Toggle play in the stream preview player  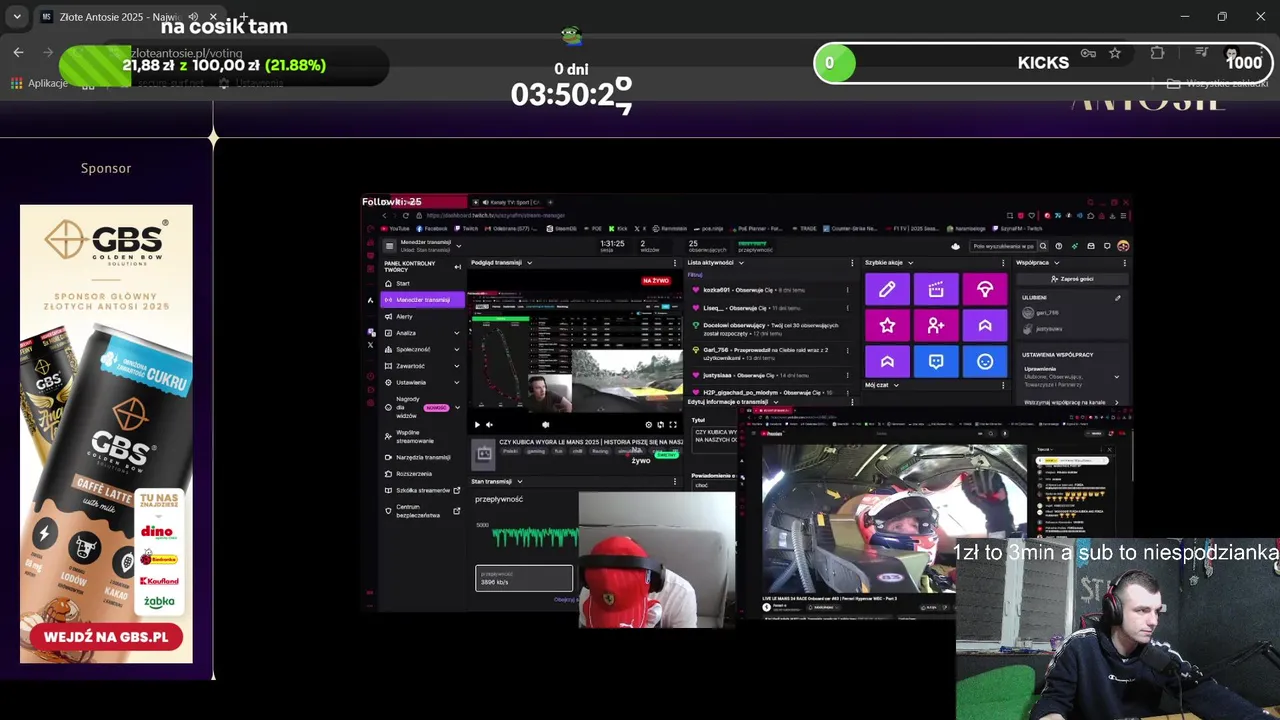coord(477,425)
